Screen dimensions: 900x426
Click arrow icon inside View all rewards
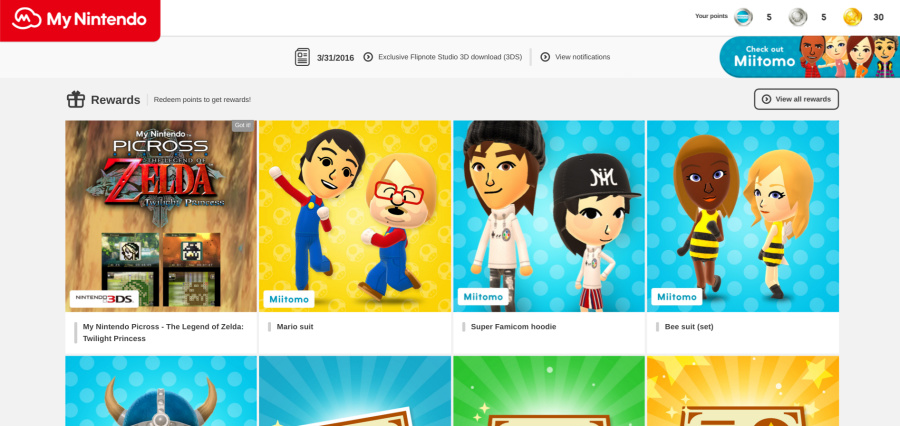[x=766, y=99]
